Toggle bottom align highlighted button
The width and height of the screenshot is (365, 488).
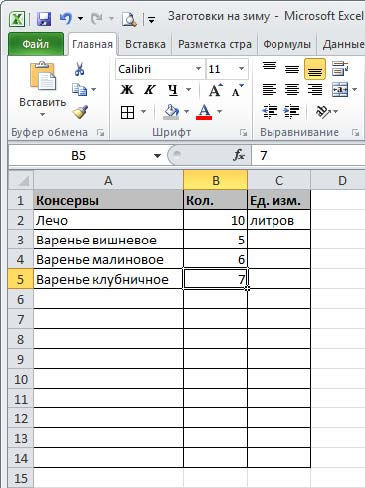coord(315,69)
